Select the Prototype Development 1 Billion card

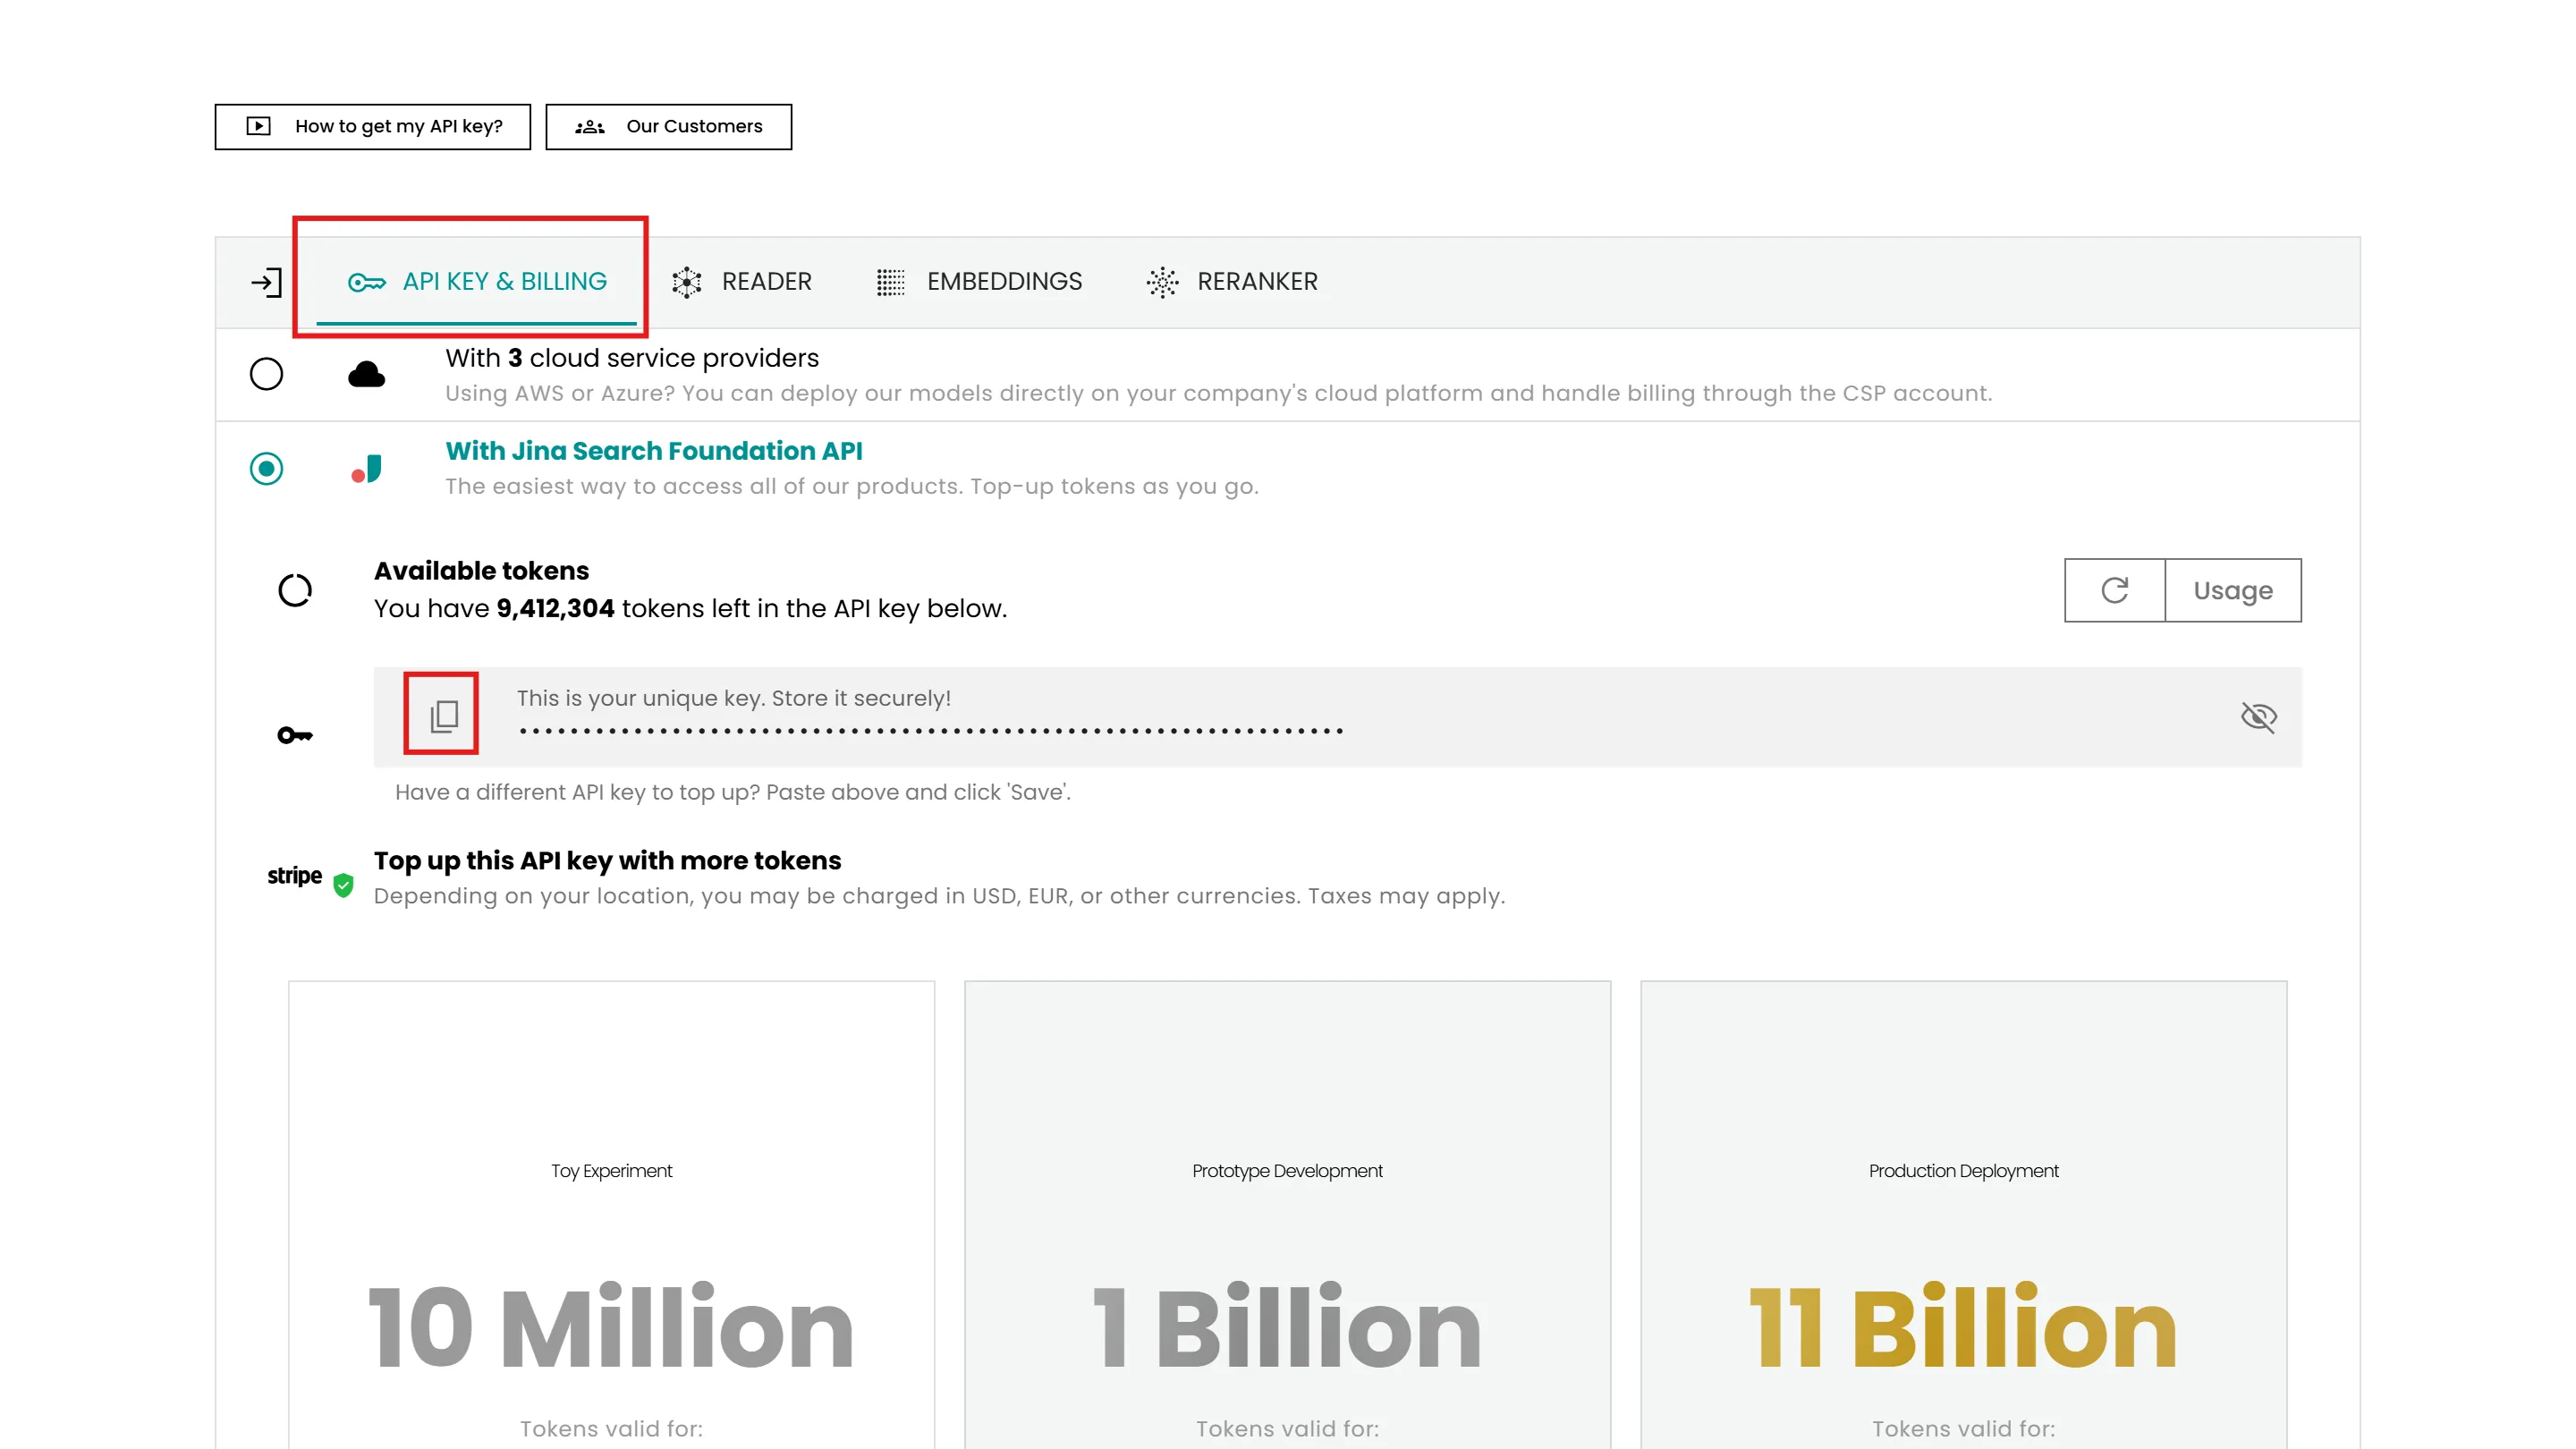[x=1288, y=1215]
